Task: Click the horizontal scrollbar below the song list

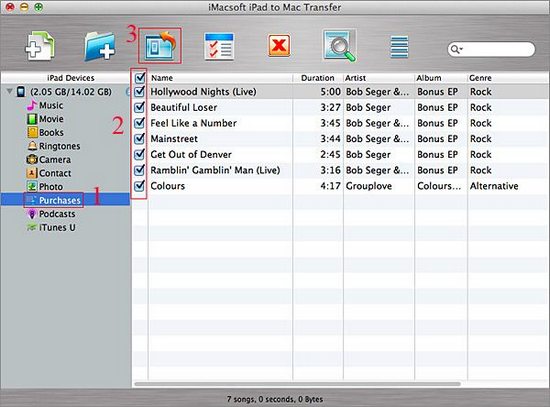Action: (297, 384)
